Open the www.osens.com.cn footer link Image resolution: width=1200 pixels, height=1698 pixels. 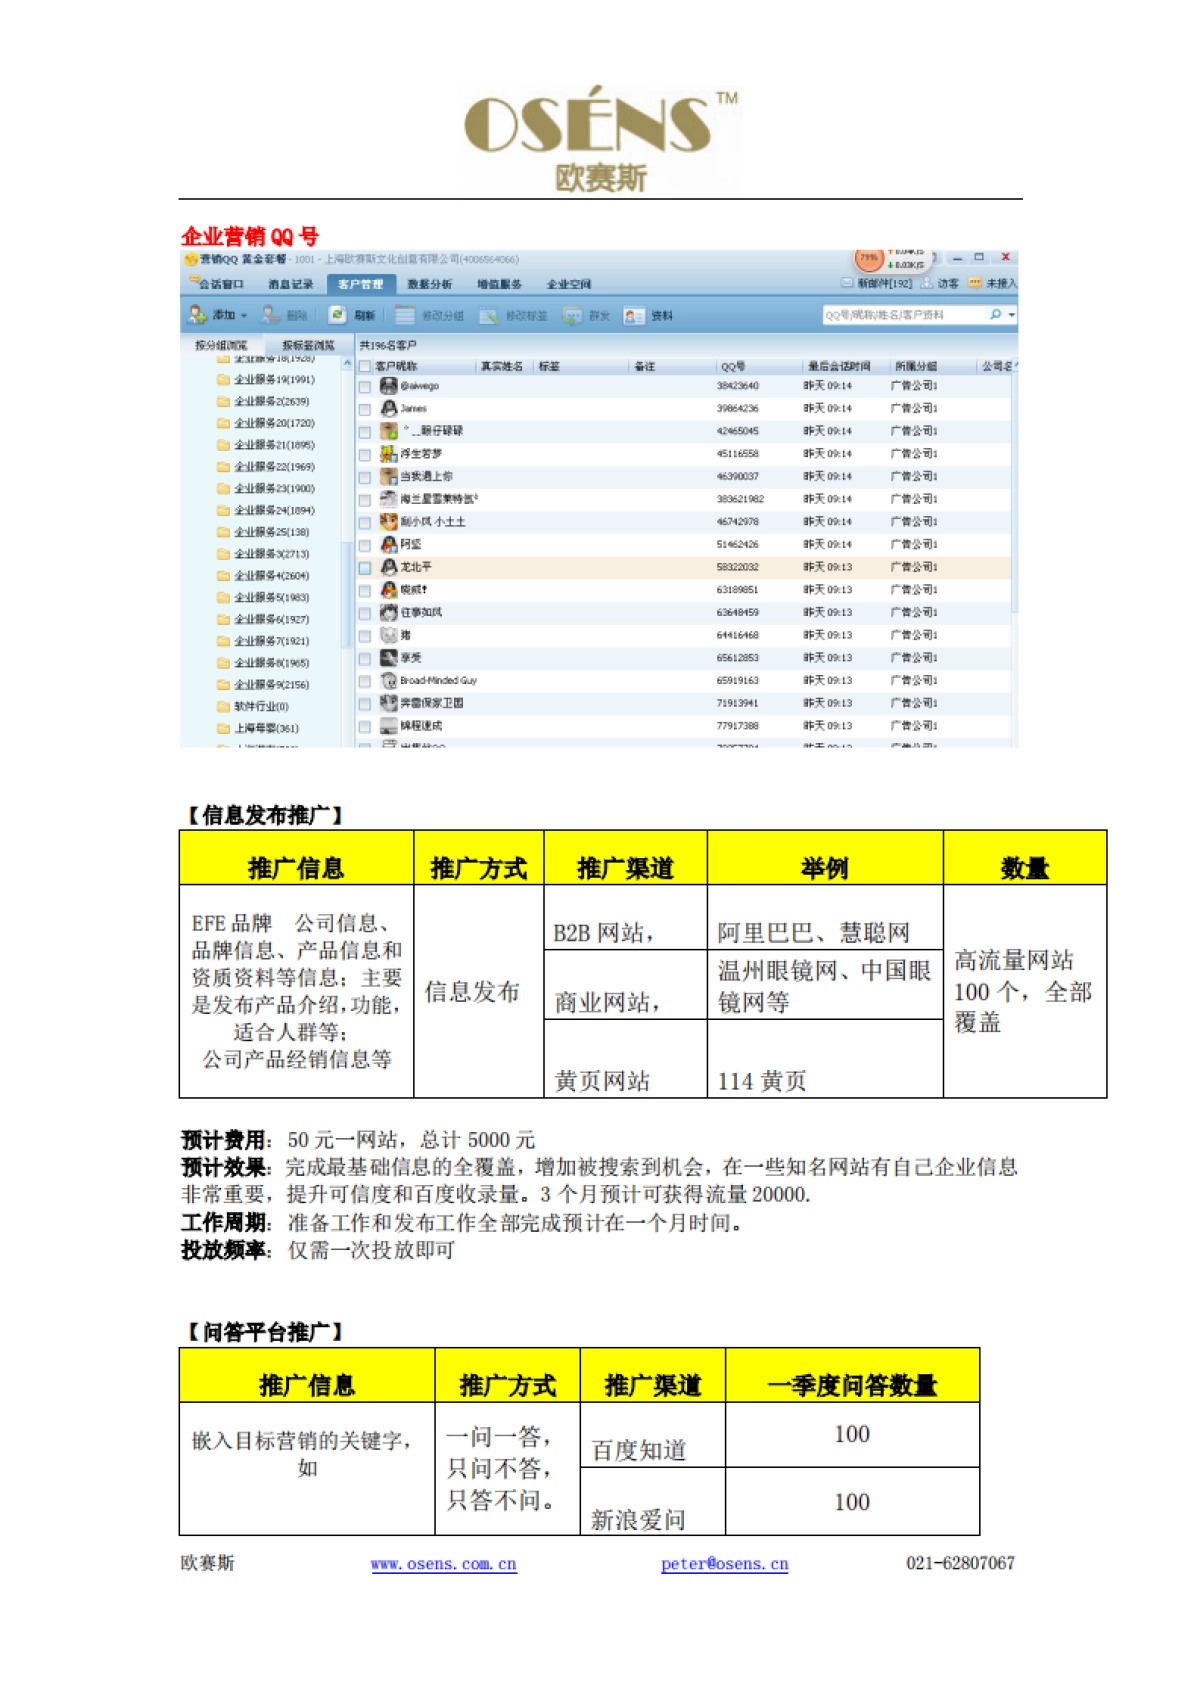[444, 1564]
